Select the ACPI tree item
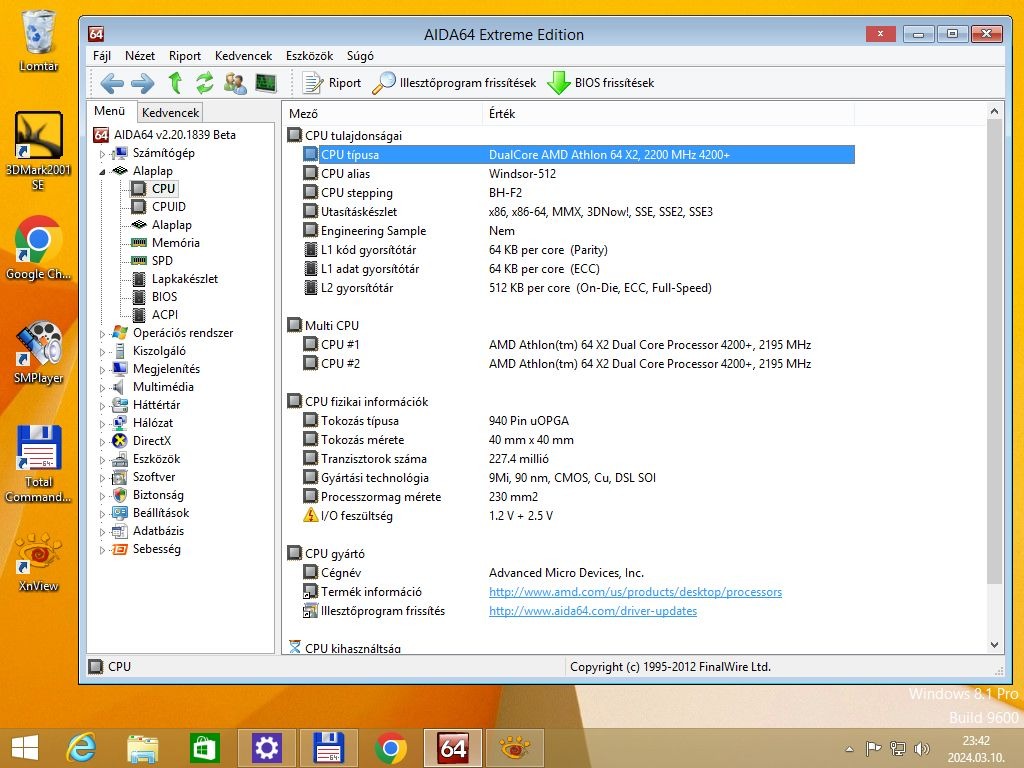 [x=165, y=314]
